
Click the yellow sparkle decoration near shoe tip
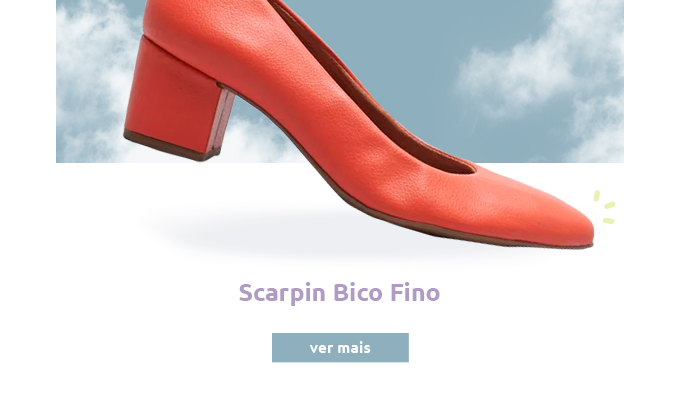point(605,207)
